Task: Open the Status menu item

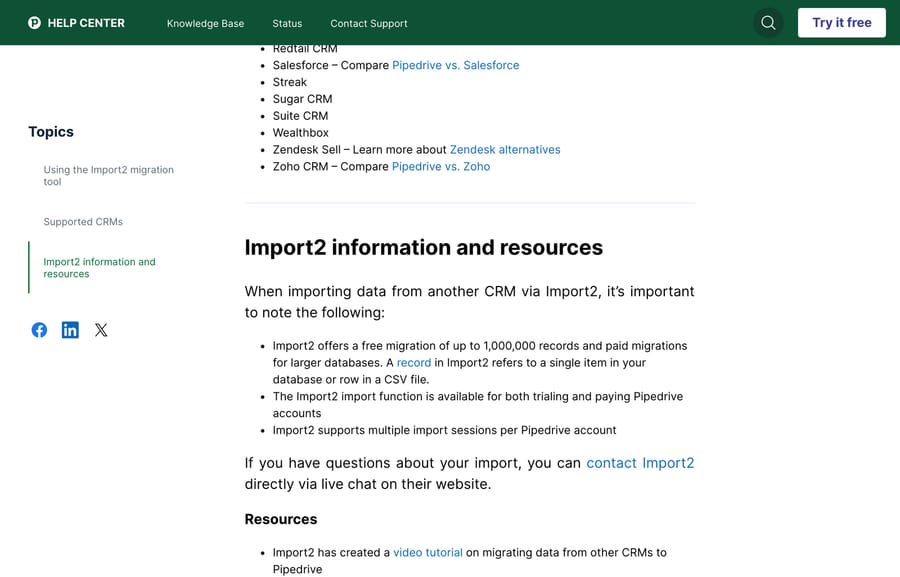Action: pyautogui.click(x=287, y=24)
